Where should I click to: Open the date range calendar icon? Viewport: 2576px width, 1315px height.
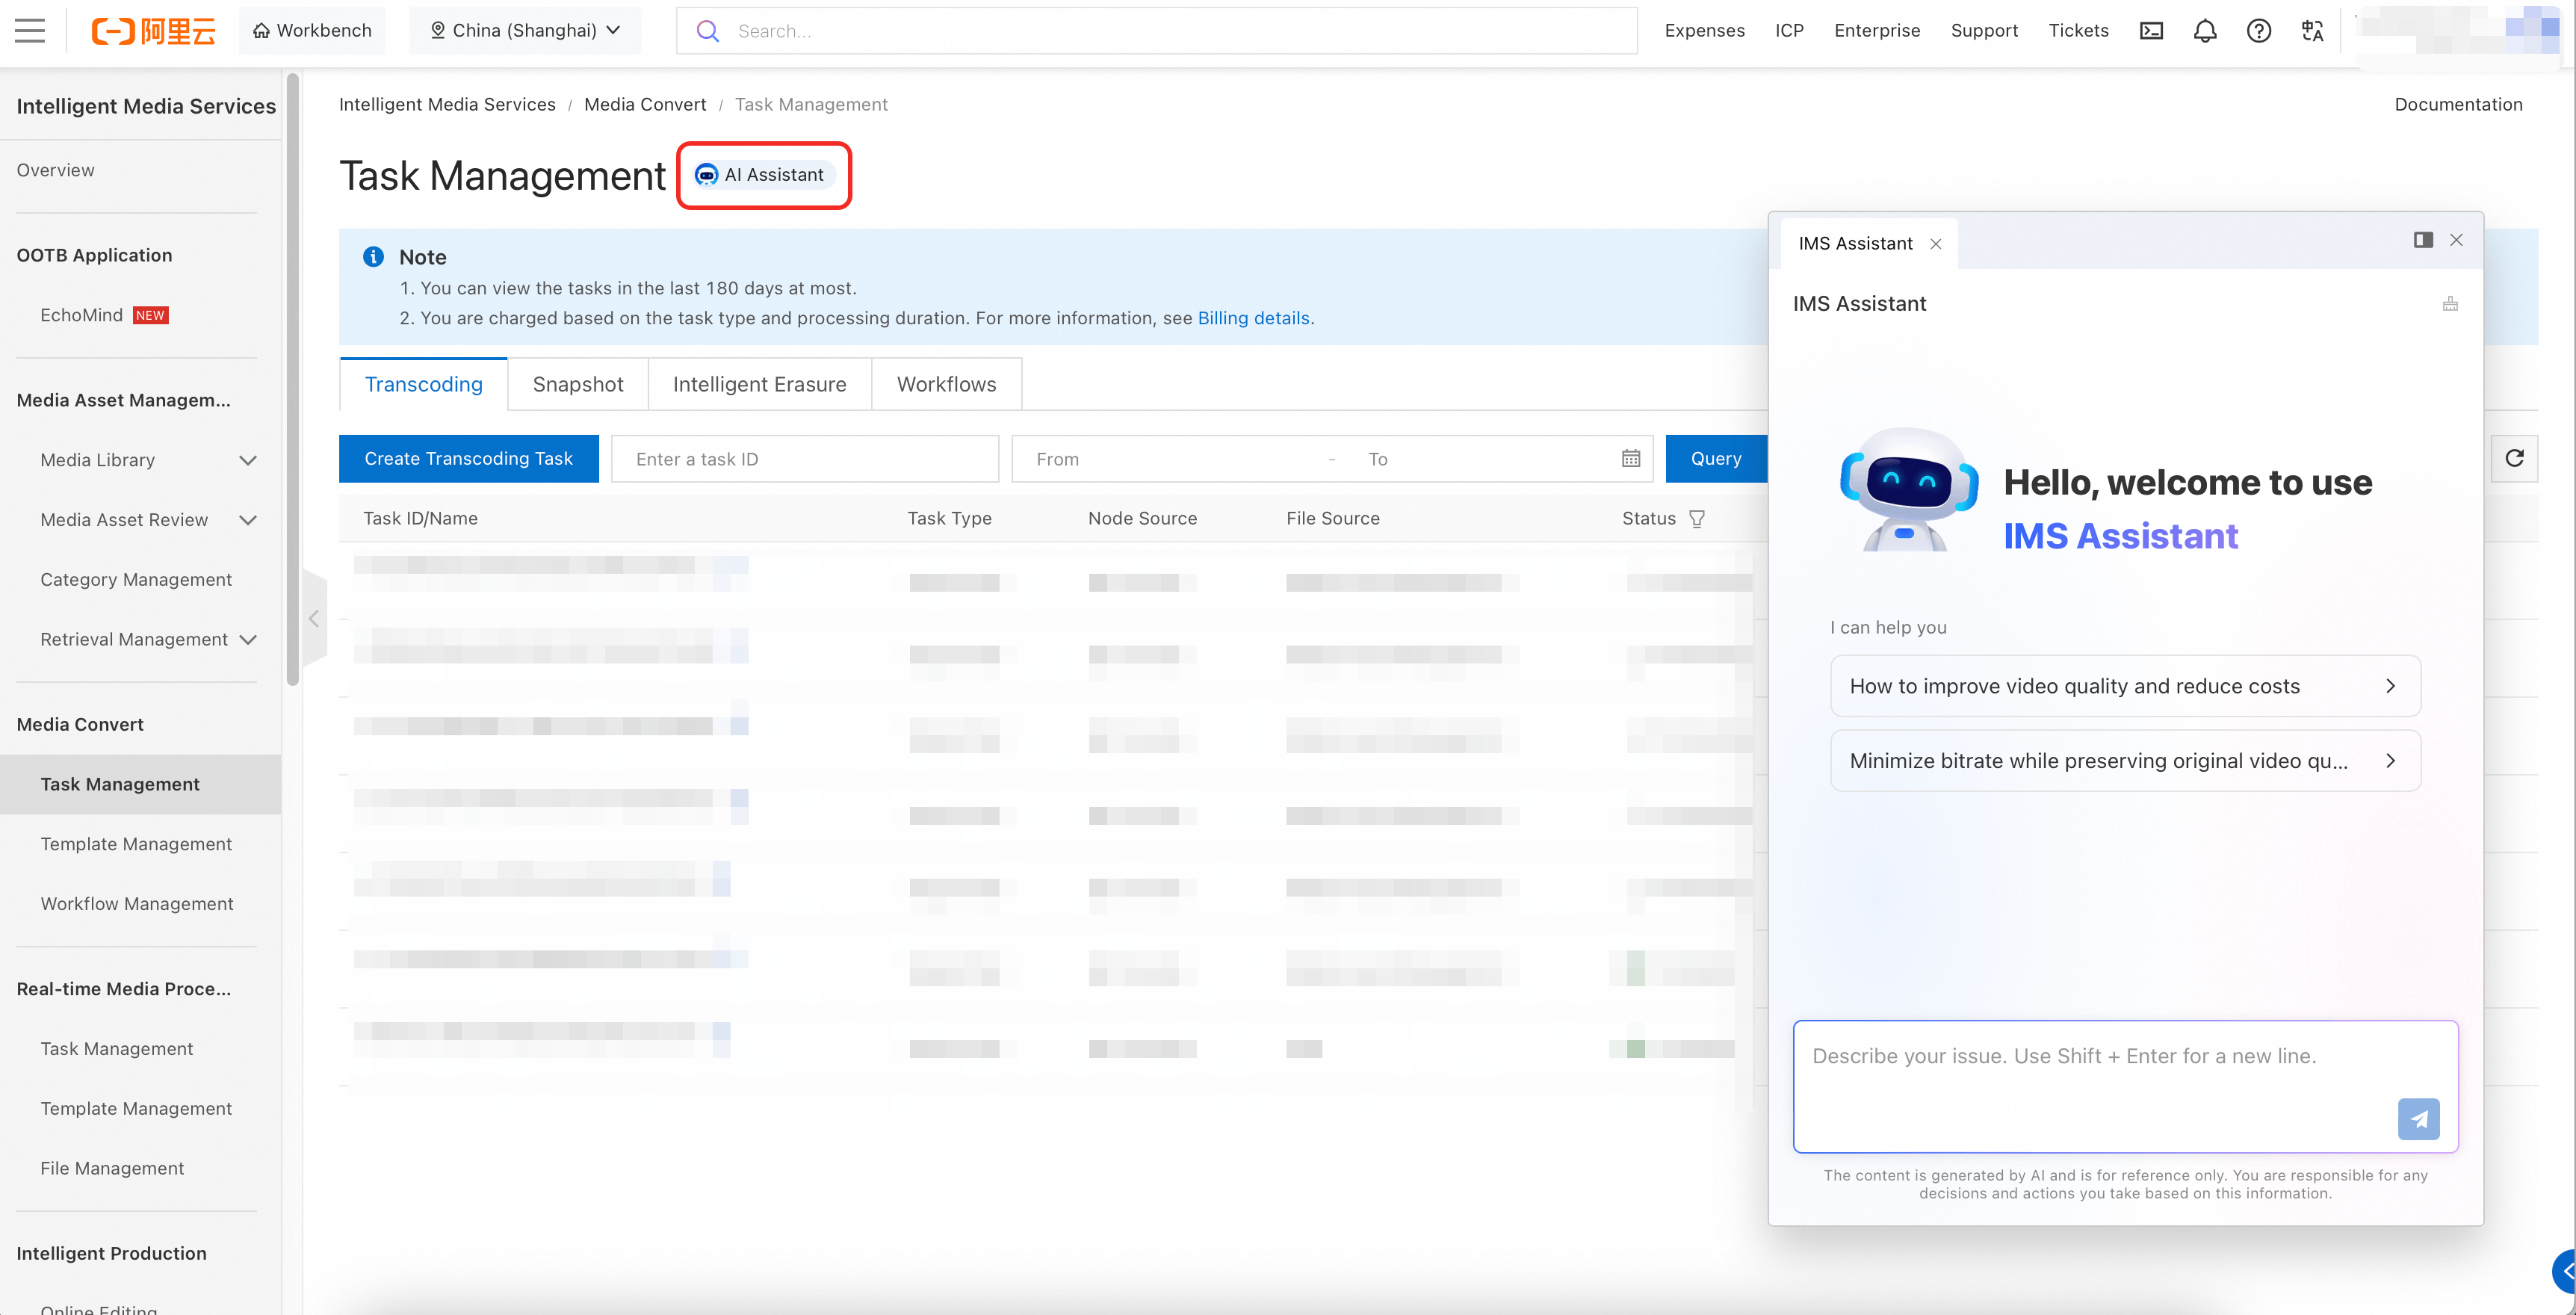(1630, 459)
